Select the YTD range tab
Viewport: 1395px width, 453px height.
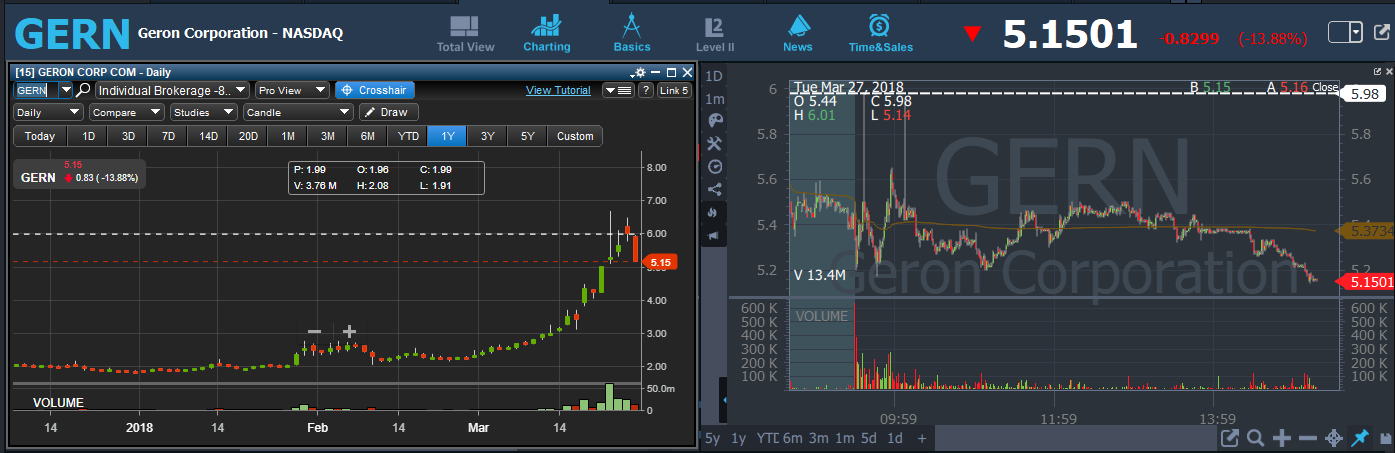click(408, 136)
